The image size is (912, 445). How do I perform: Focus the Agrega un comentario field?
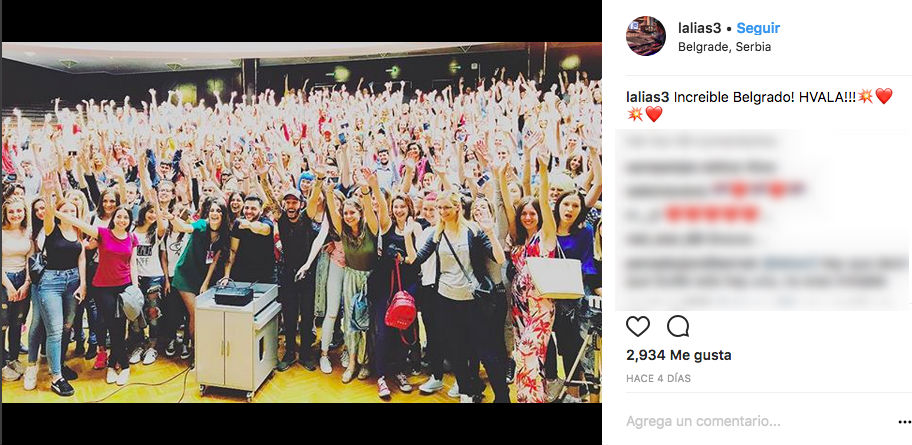pos(703,421)
